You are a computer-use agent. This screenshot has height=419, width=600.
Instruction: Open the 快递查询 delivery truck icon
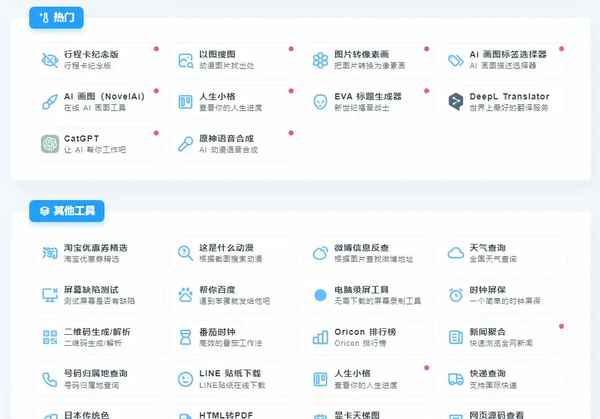pos(456,379)
